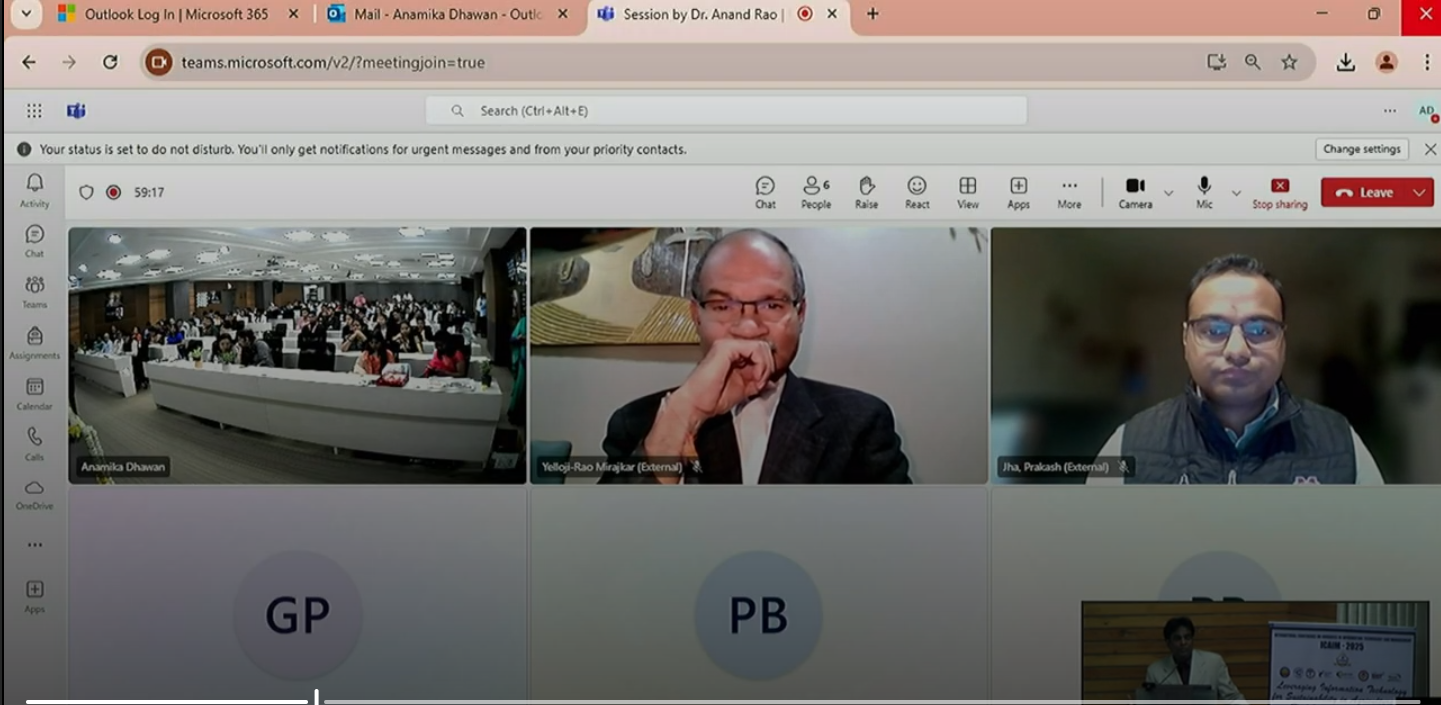Stop sharing the screen
Screen dimensions: 1441x705
pos(1279,192)
